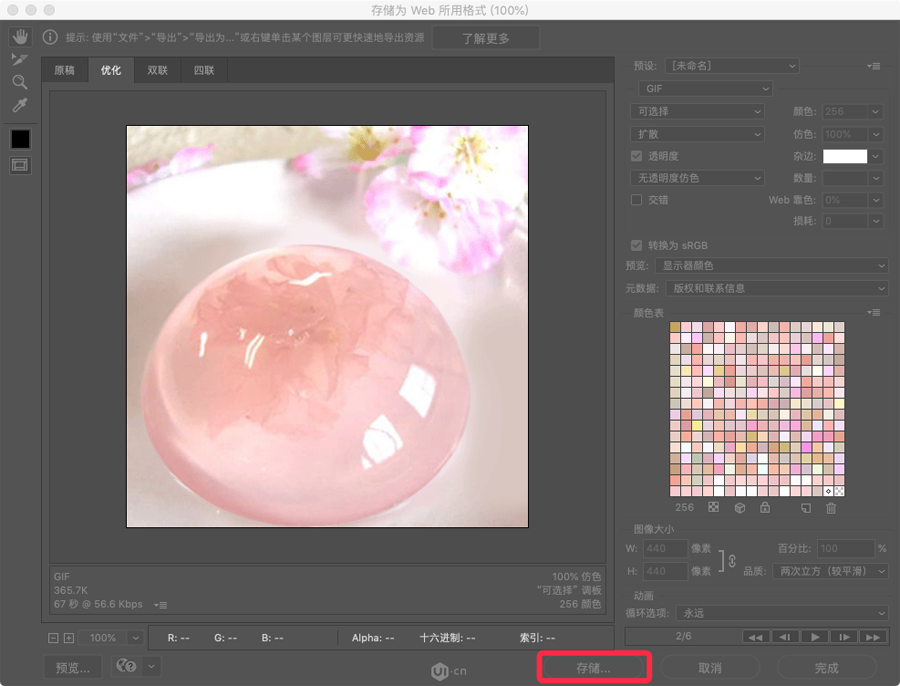The image size is (900, 686).
Task: Toggle slices visibility in the toolbar
Action: pos(20,165)
